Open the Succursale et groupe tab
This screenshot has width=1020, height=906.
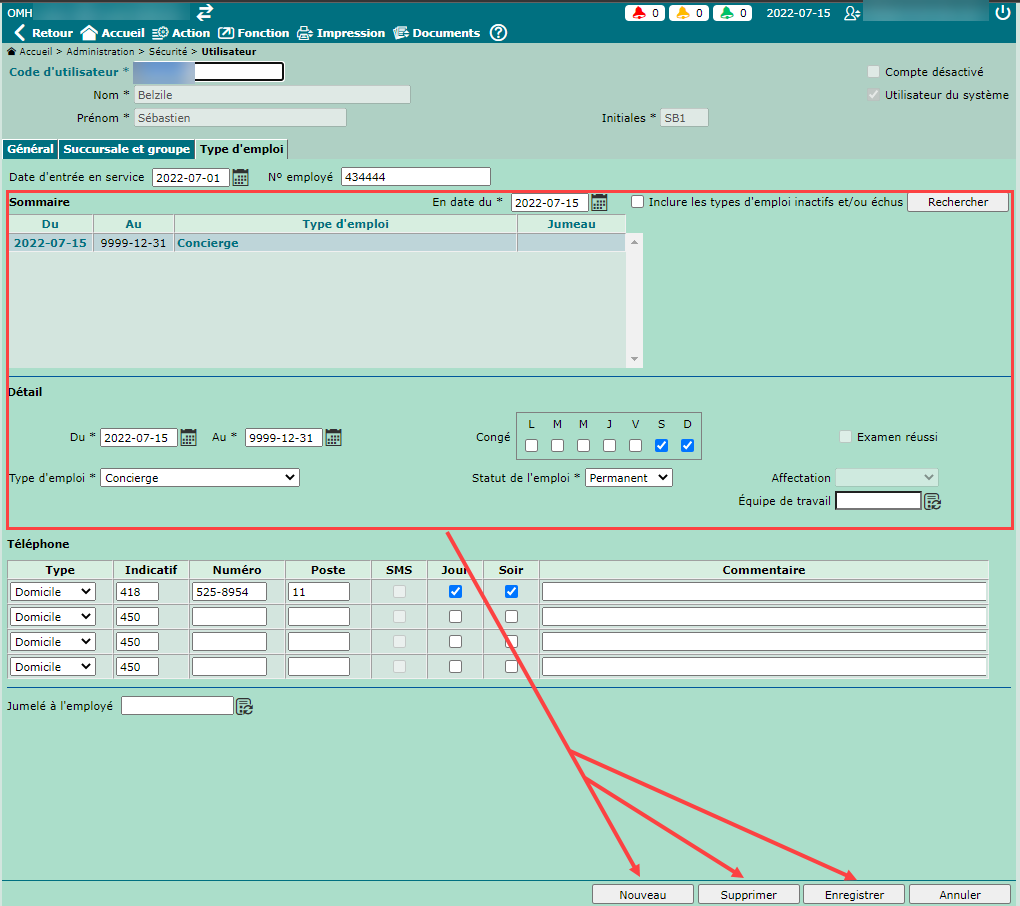[127, 149]
